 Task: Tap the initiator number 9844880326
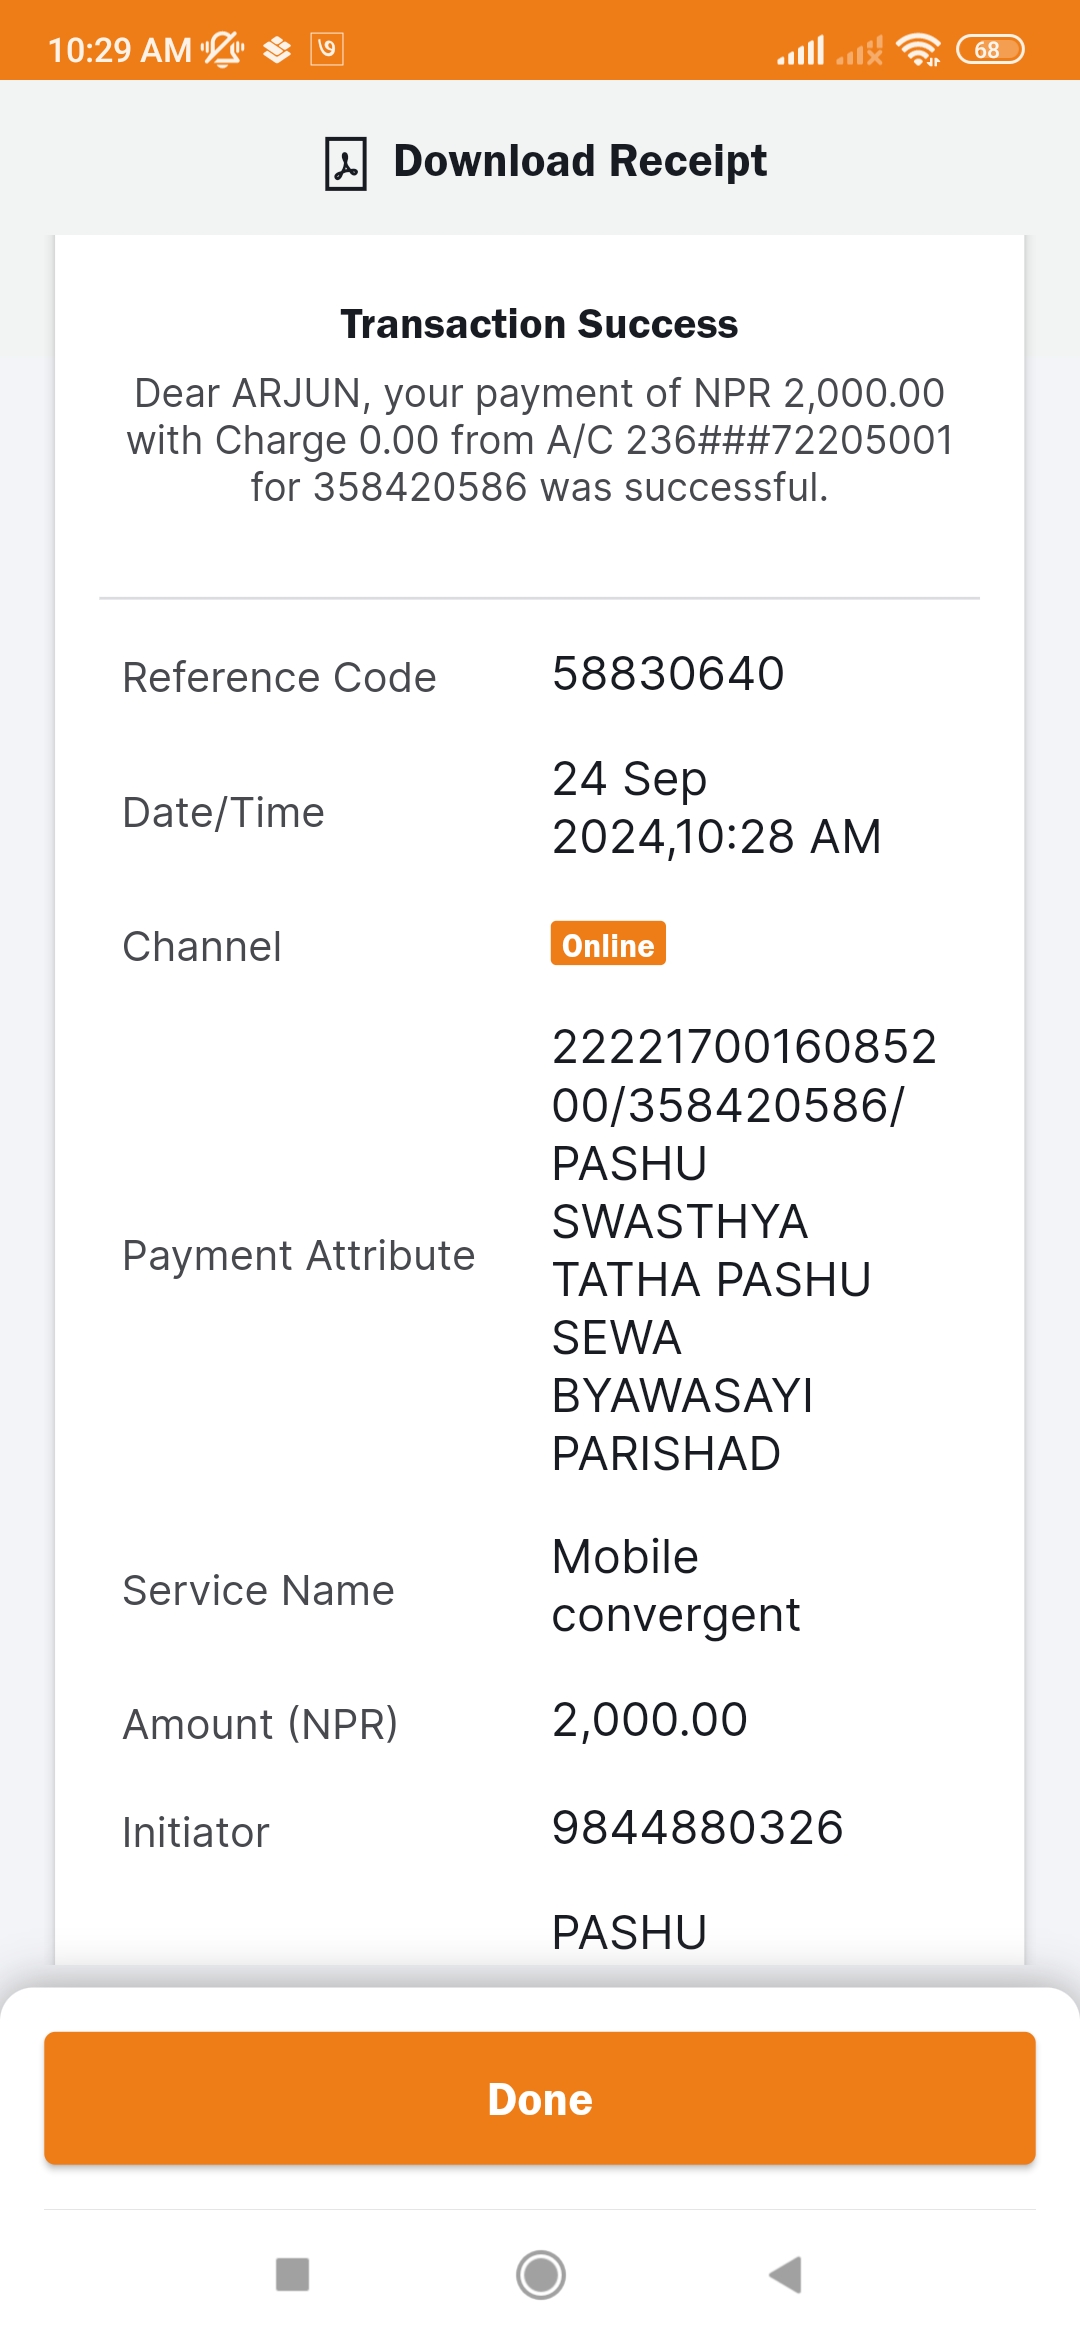(x=698, y=1828)
